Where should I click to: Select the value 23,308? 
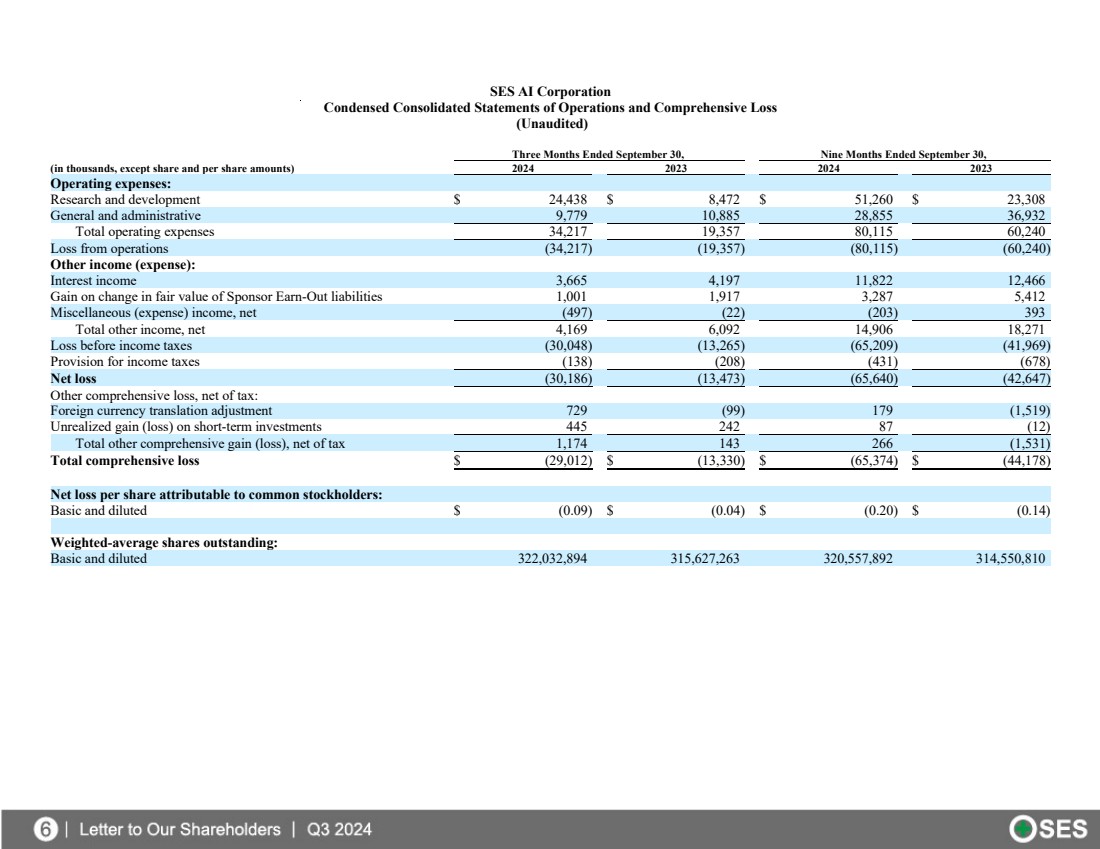1026,199
